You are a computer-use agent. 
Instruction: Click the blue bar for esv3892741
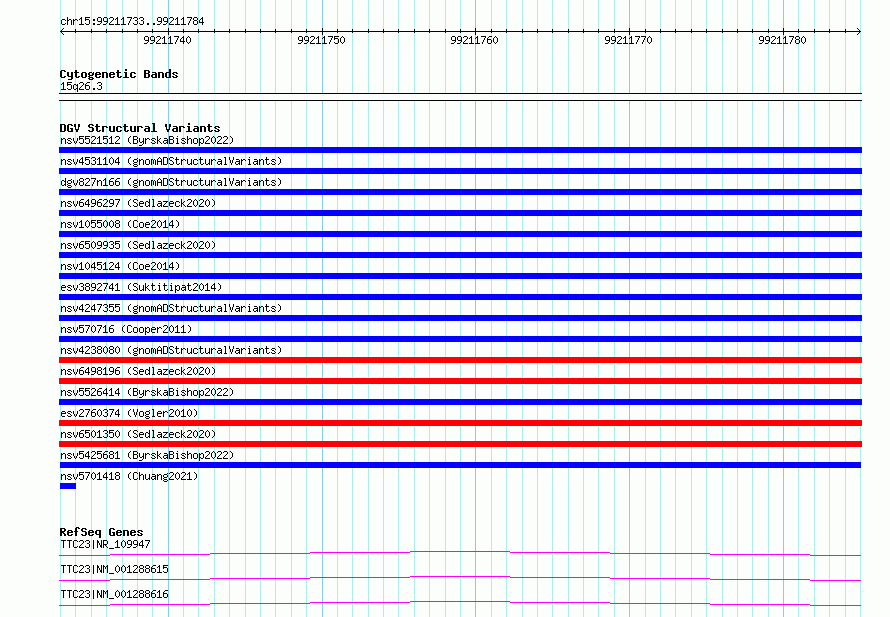point(460,297)
